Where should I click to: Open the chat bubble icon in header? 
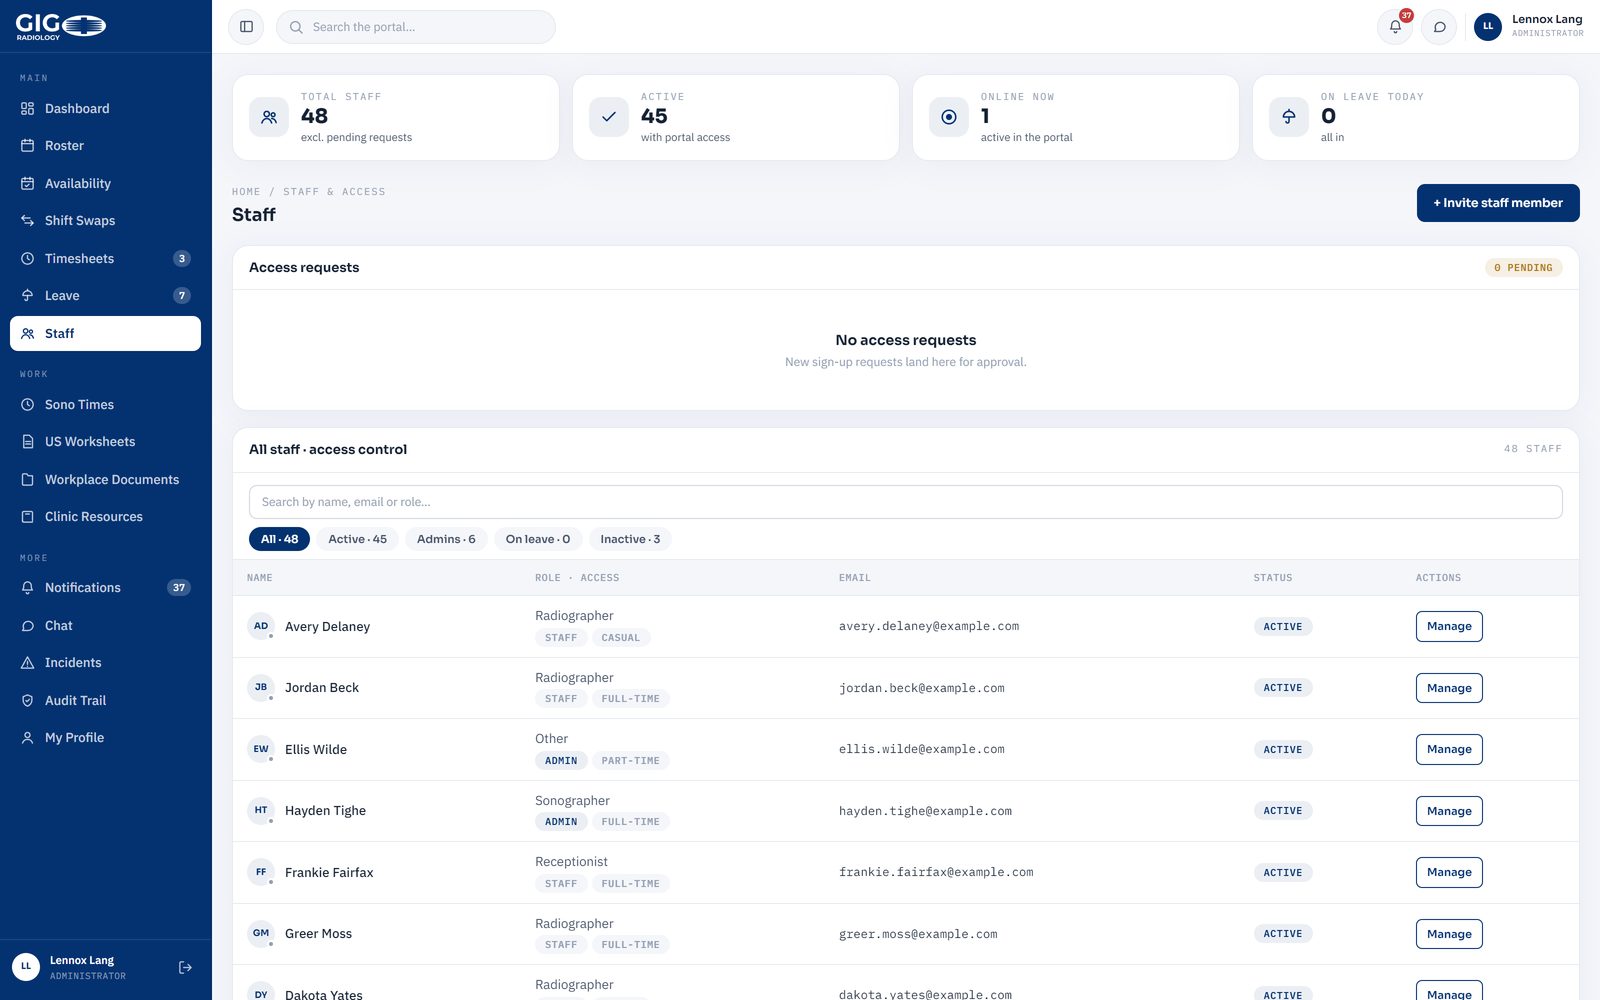point(1439,27)
